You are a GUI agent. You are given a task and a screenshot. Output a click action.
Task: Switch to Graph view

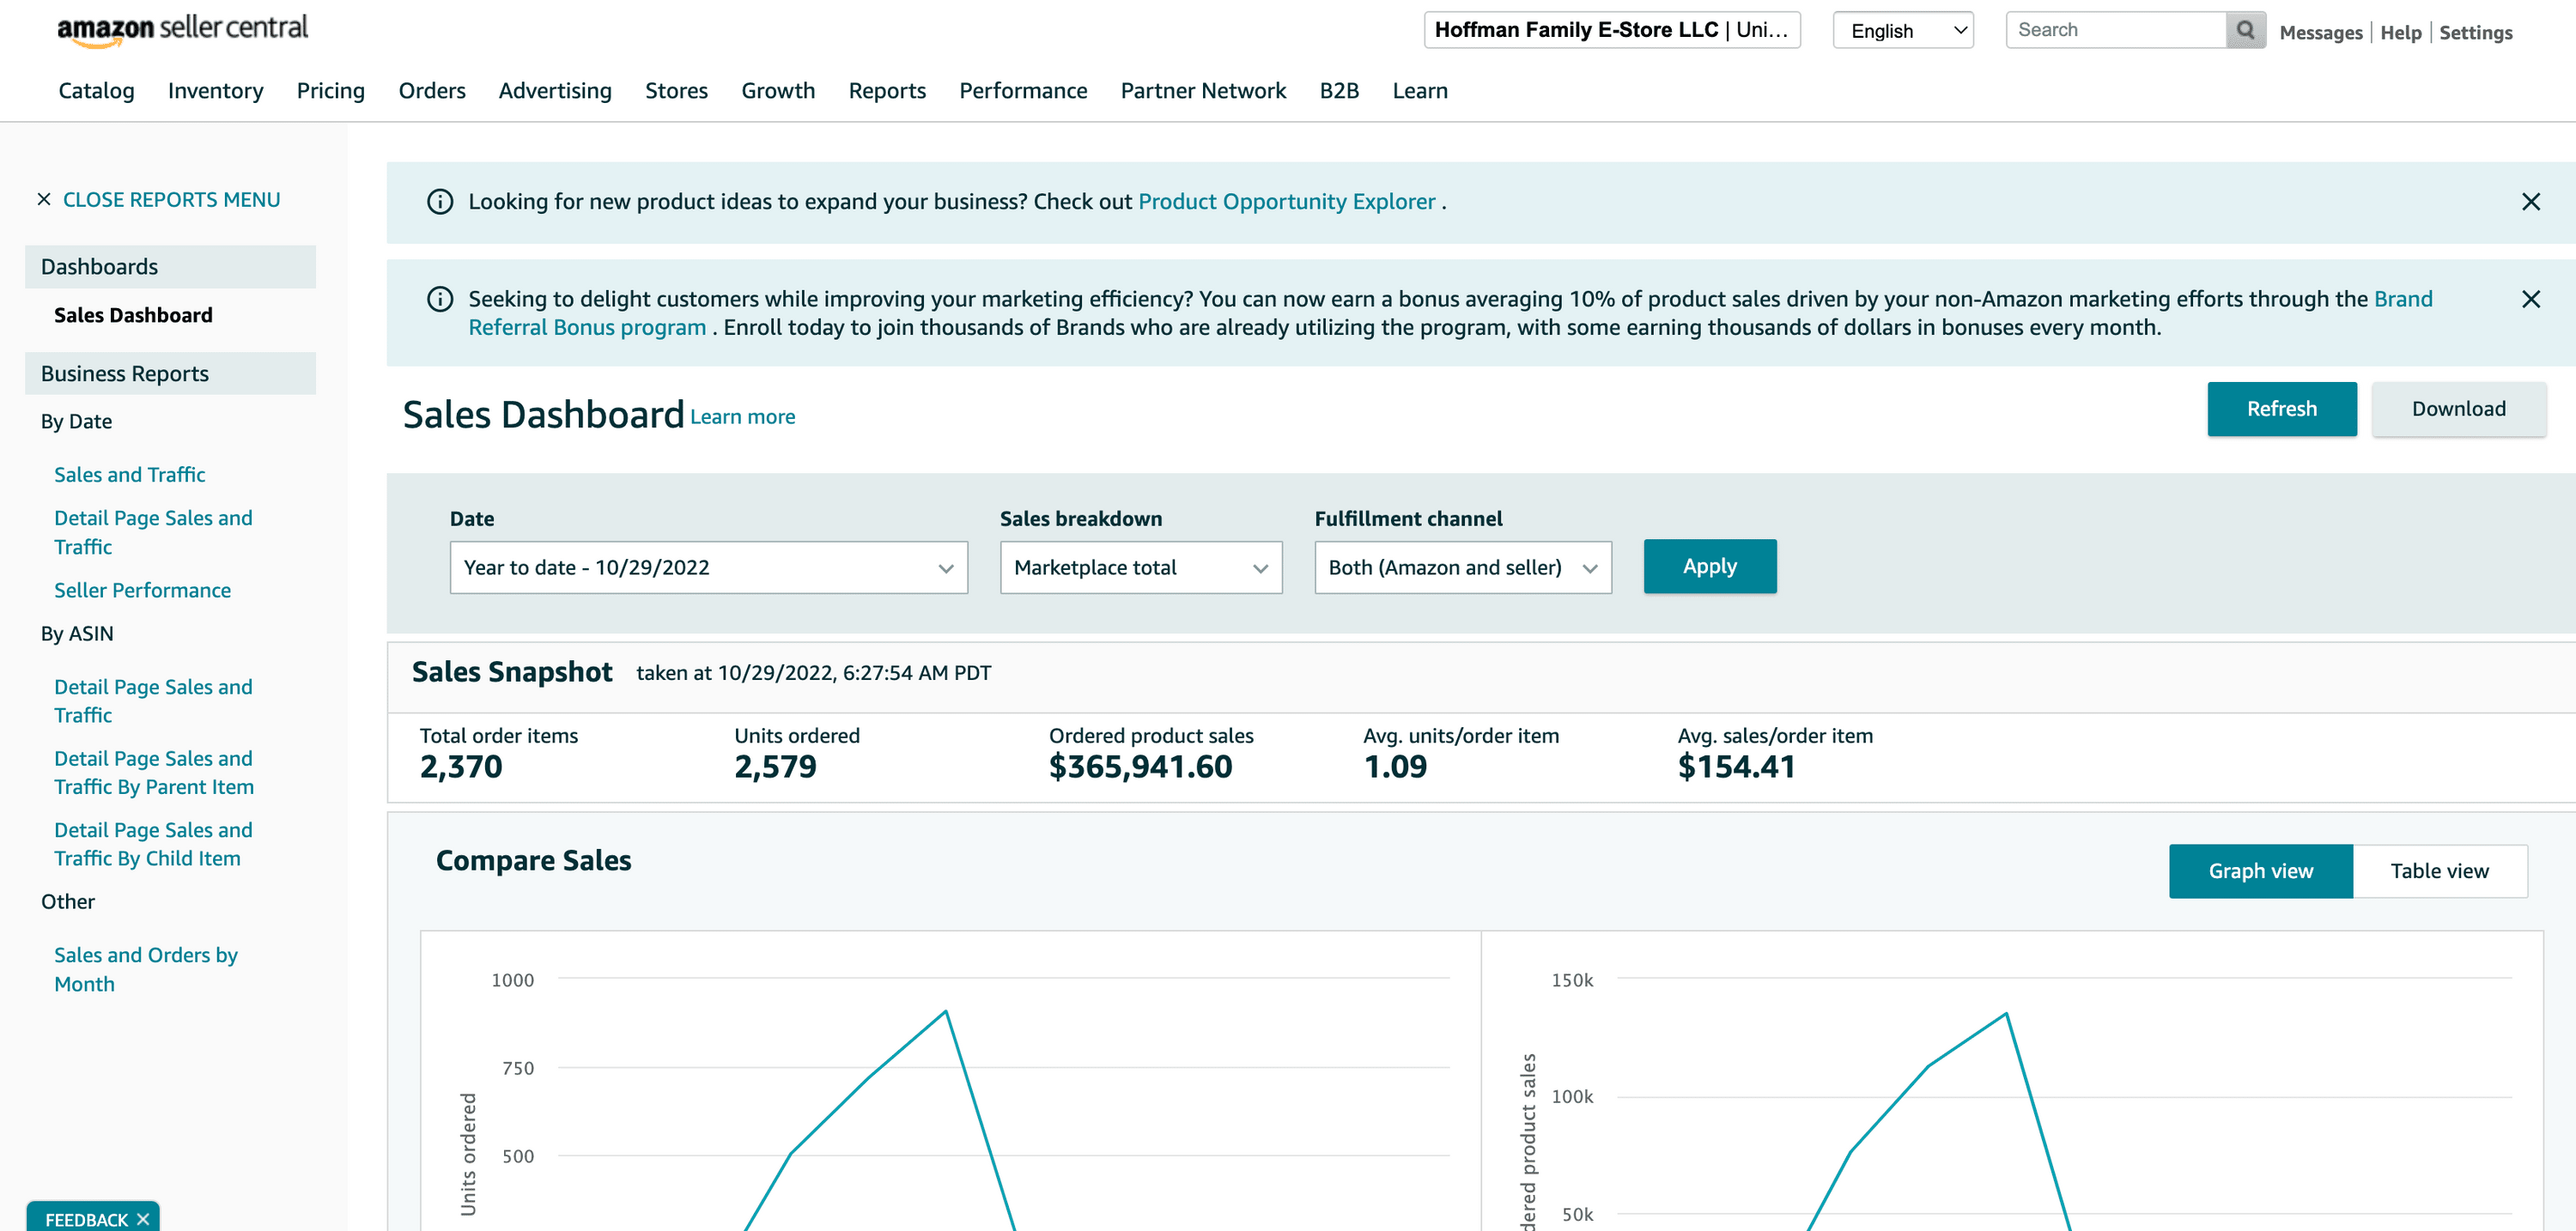tap(2260, 871)
